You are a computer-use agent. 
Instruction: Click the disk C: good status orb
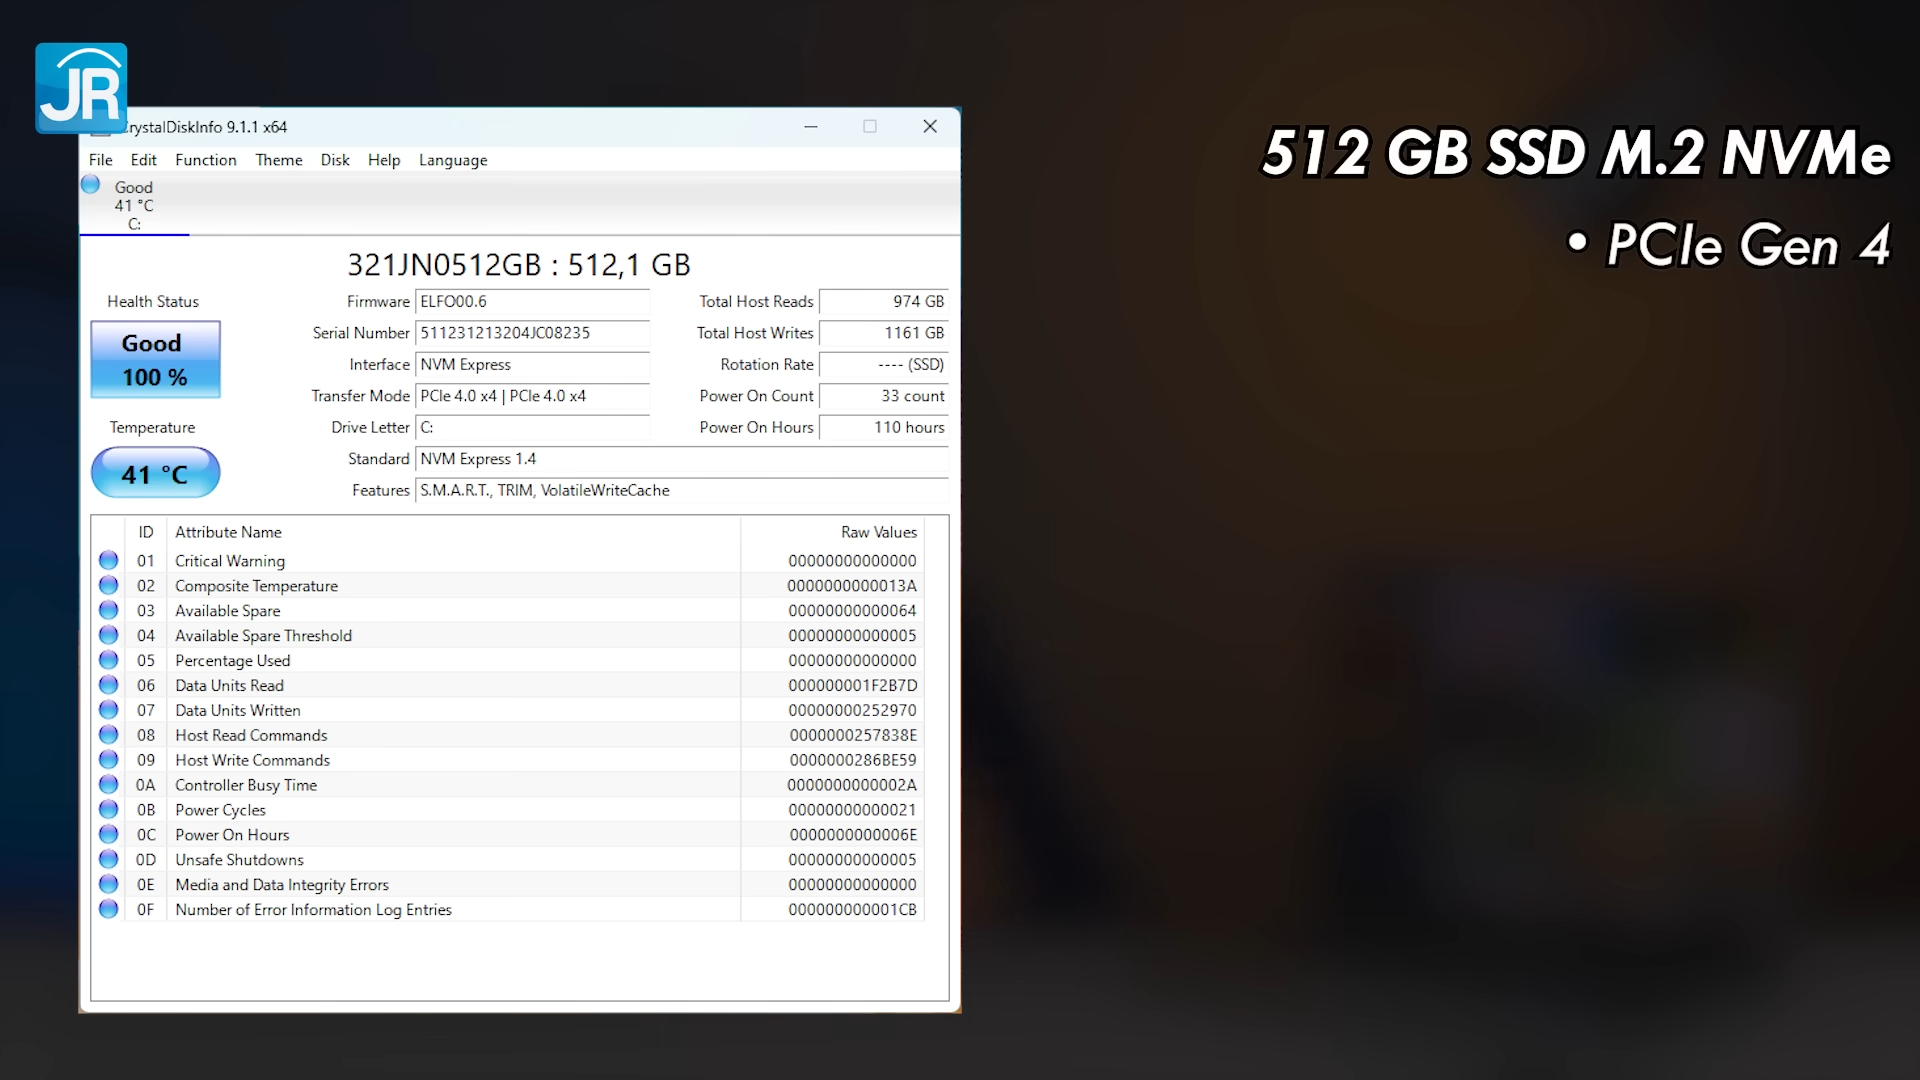[x=91, y=185]
